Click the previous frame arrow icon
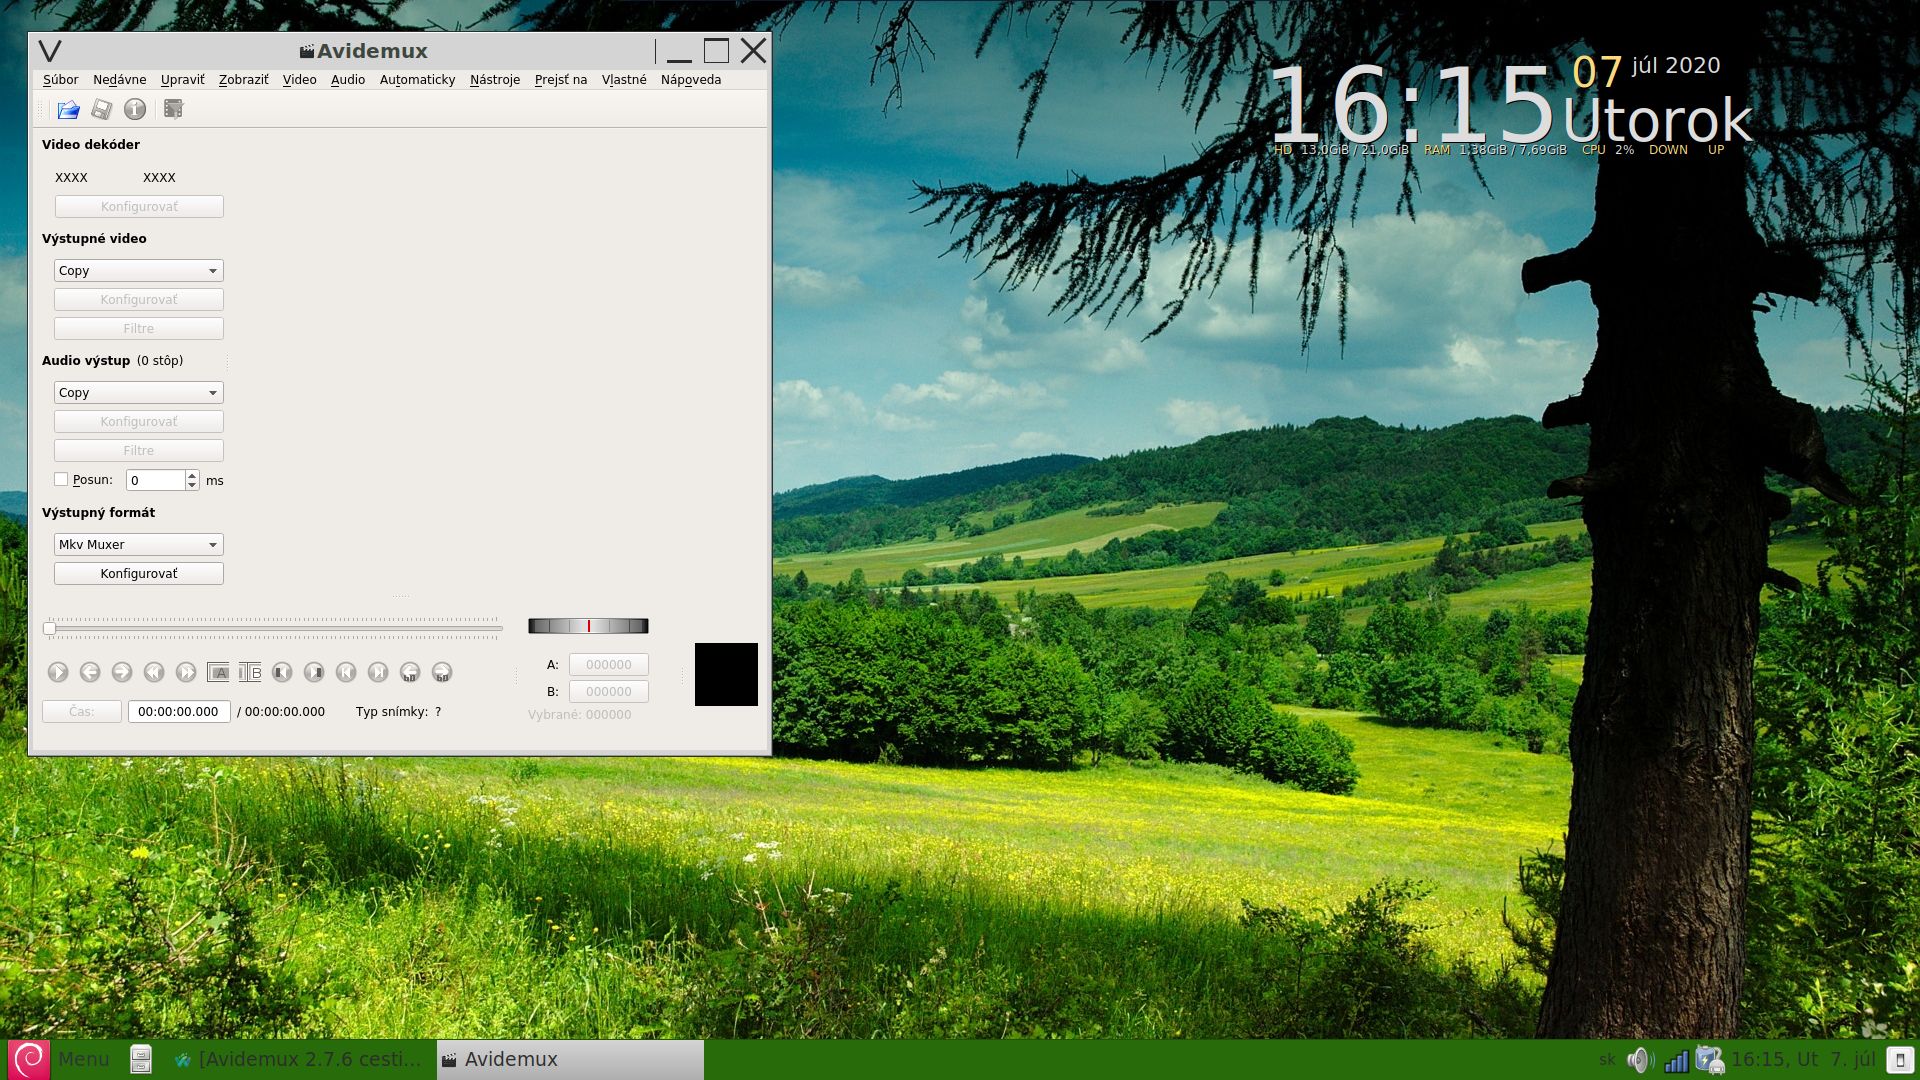1920x1080 pixels. point(90,672)
